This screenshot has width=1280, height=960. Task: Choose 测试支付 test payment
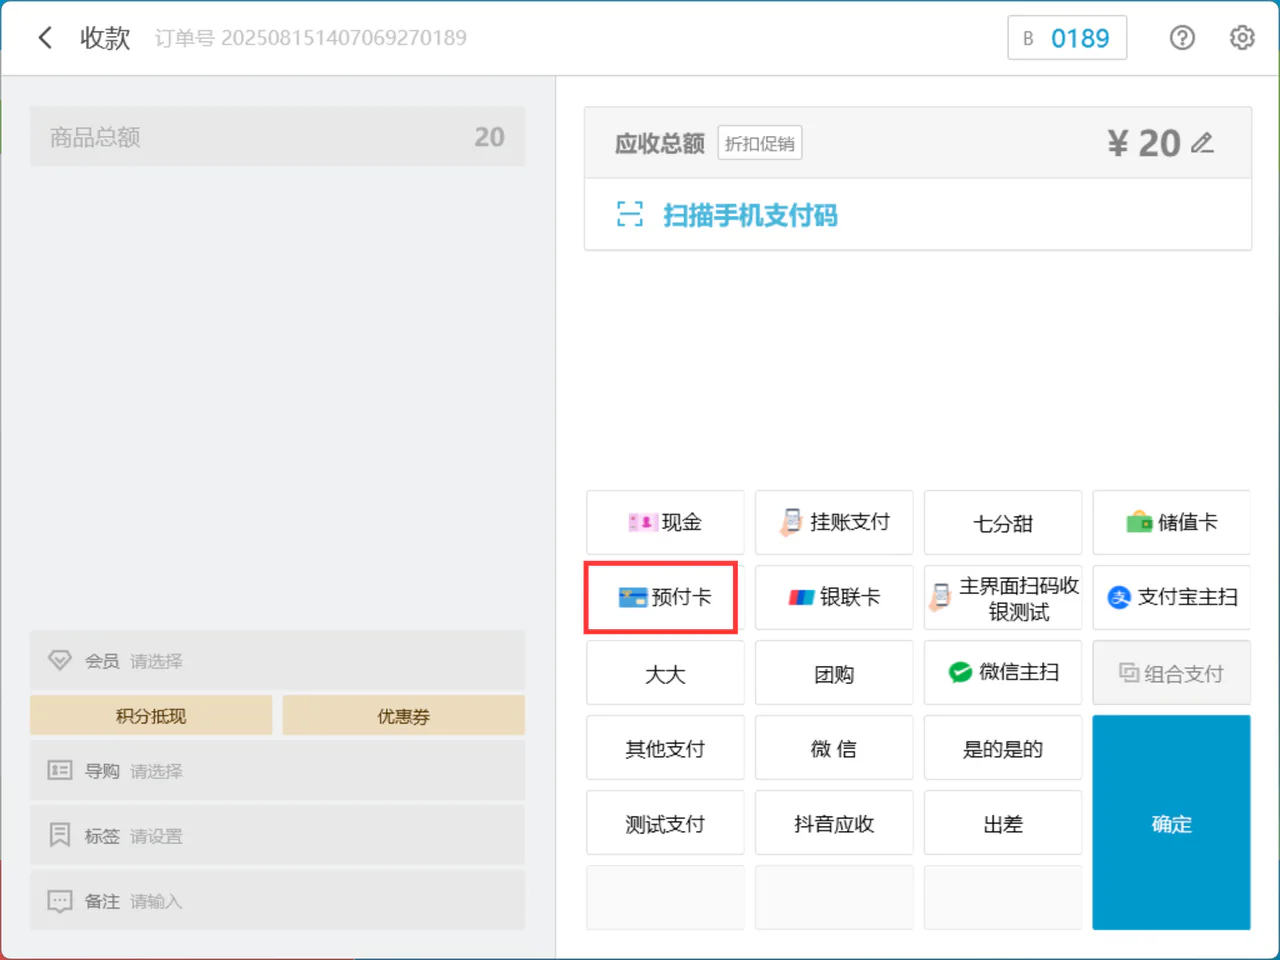click(665, 823)
